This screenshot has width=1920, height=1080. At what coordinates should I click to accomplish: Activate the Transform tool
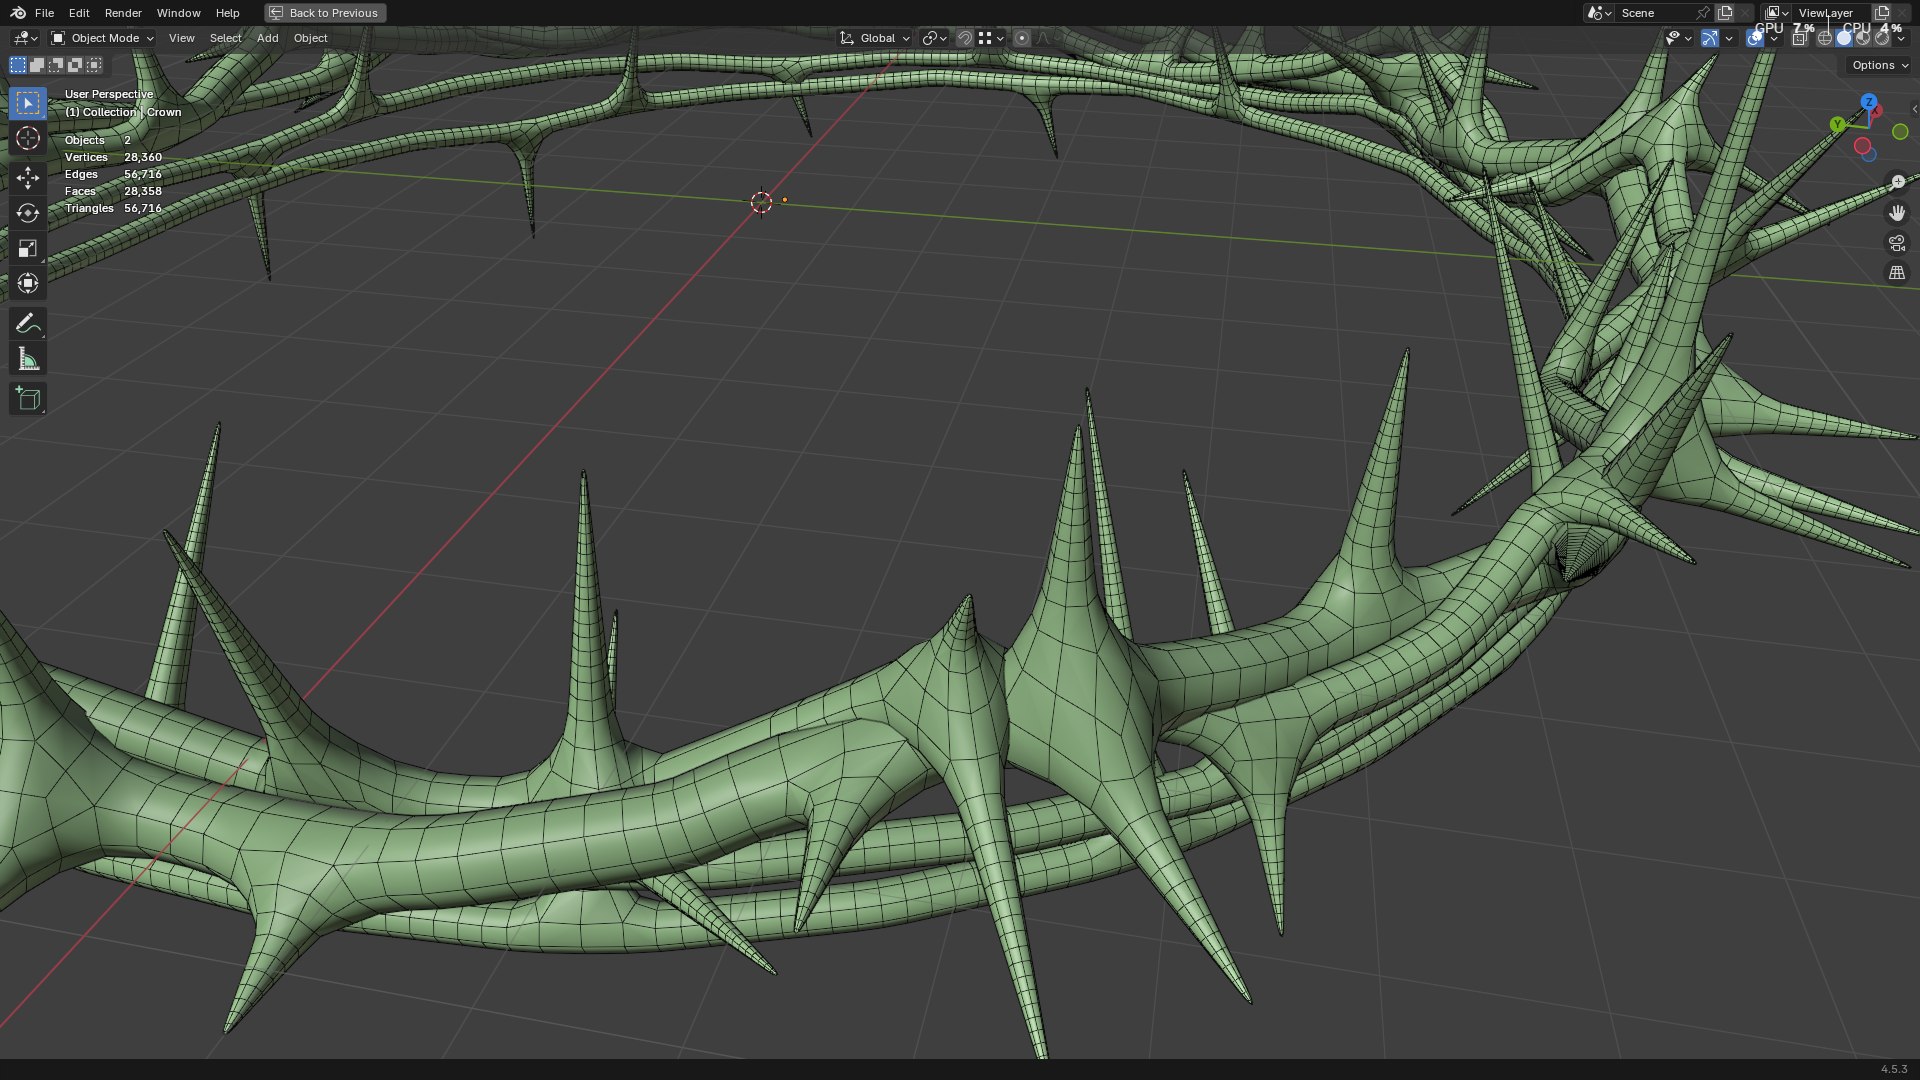tap(28, 283)
